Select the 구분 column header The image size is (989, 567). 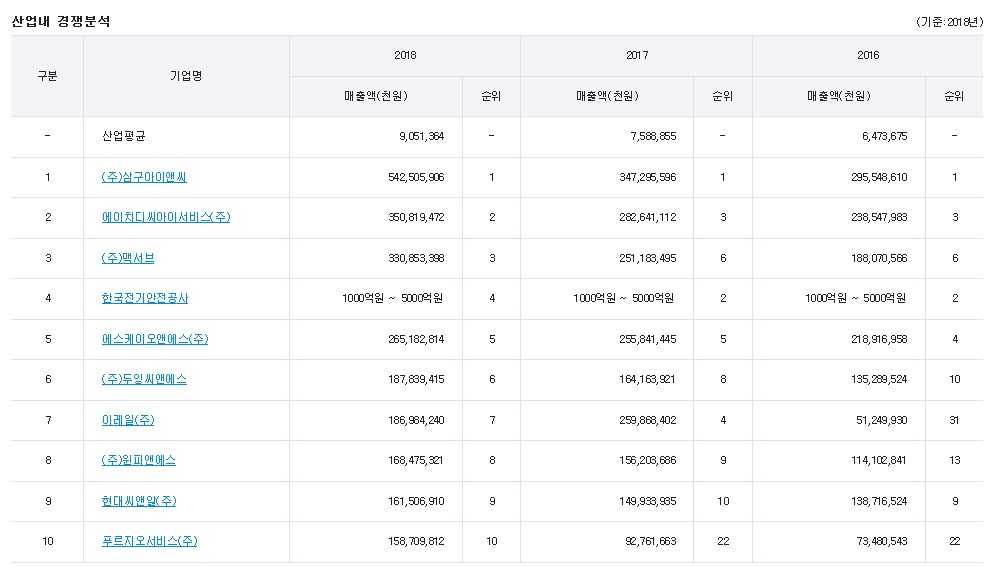[47, 76]
